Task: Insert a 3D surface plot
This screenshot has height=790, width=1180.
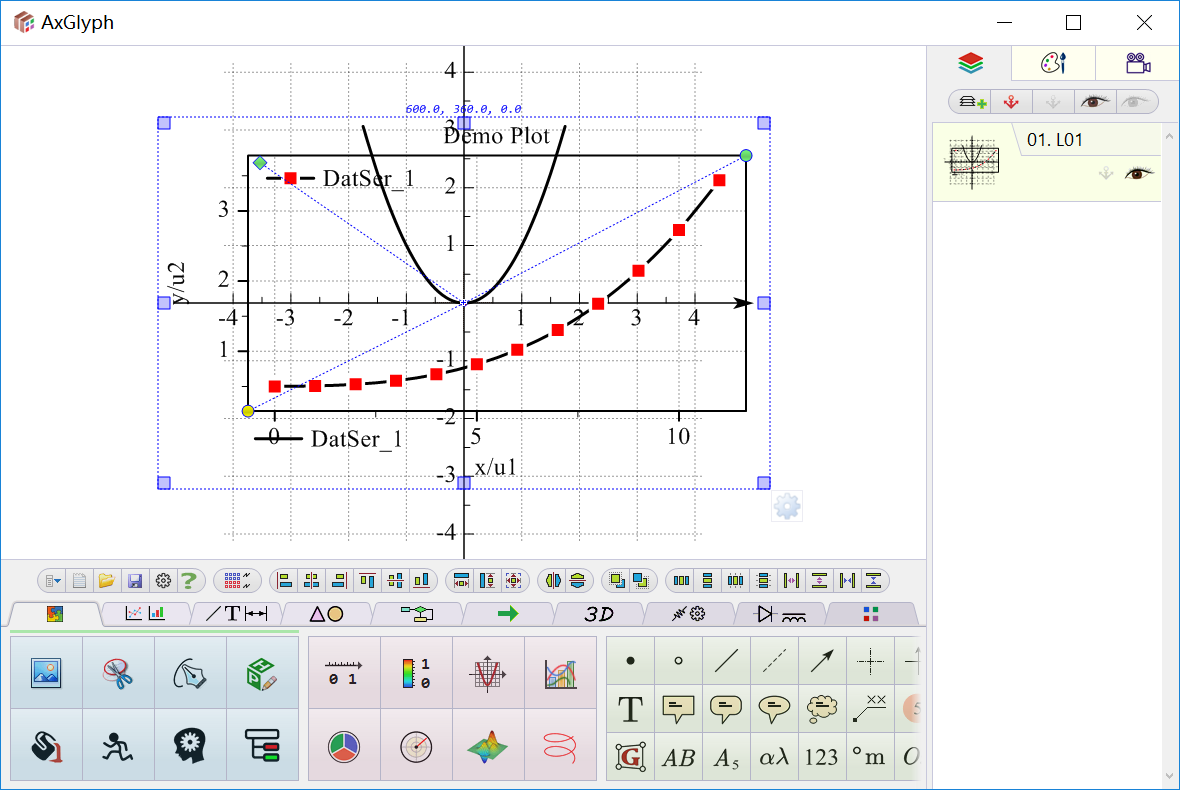Action: [x=488, y=746]
